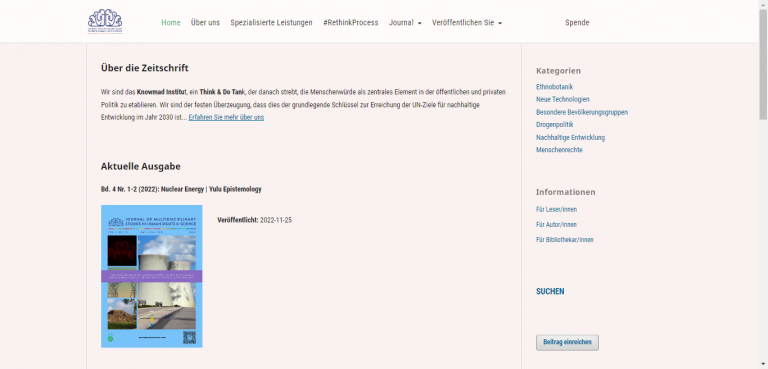Open Besondere Bevölkerungsgruppen category
The image size is (768, 369).
pyautogui.click(x=582, y=112)
